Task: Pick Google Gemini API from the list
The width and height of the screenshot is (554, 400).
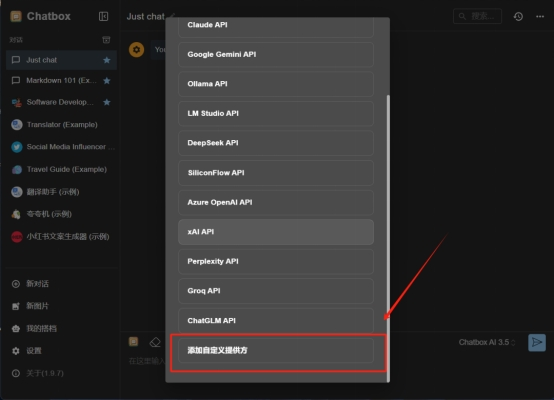Action: click(x=276, y=54)
